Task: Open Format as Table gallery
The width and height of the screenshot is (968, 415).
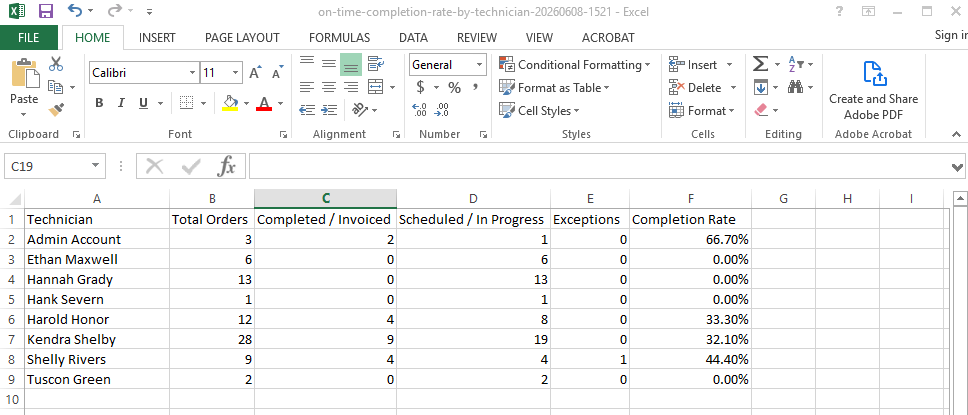Action: coord(554,88)
